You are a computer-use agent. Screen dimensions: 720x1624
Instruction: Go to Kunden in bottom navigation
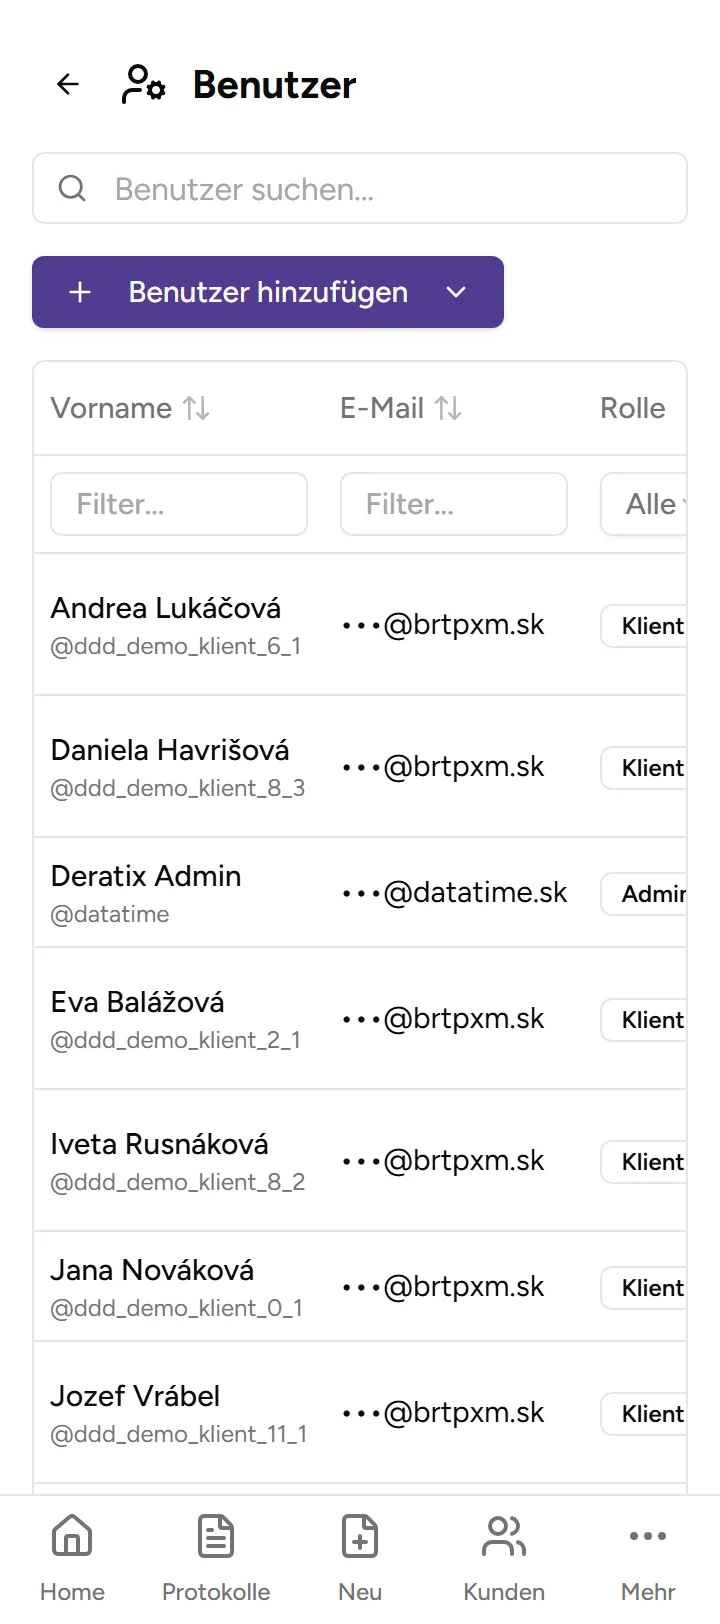[x=504, y=1556]
